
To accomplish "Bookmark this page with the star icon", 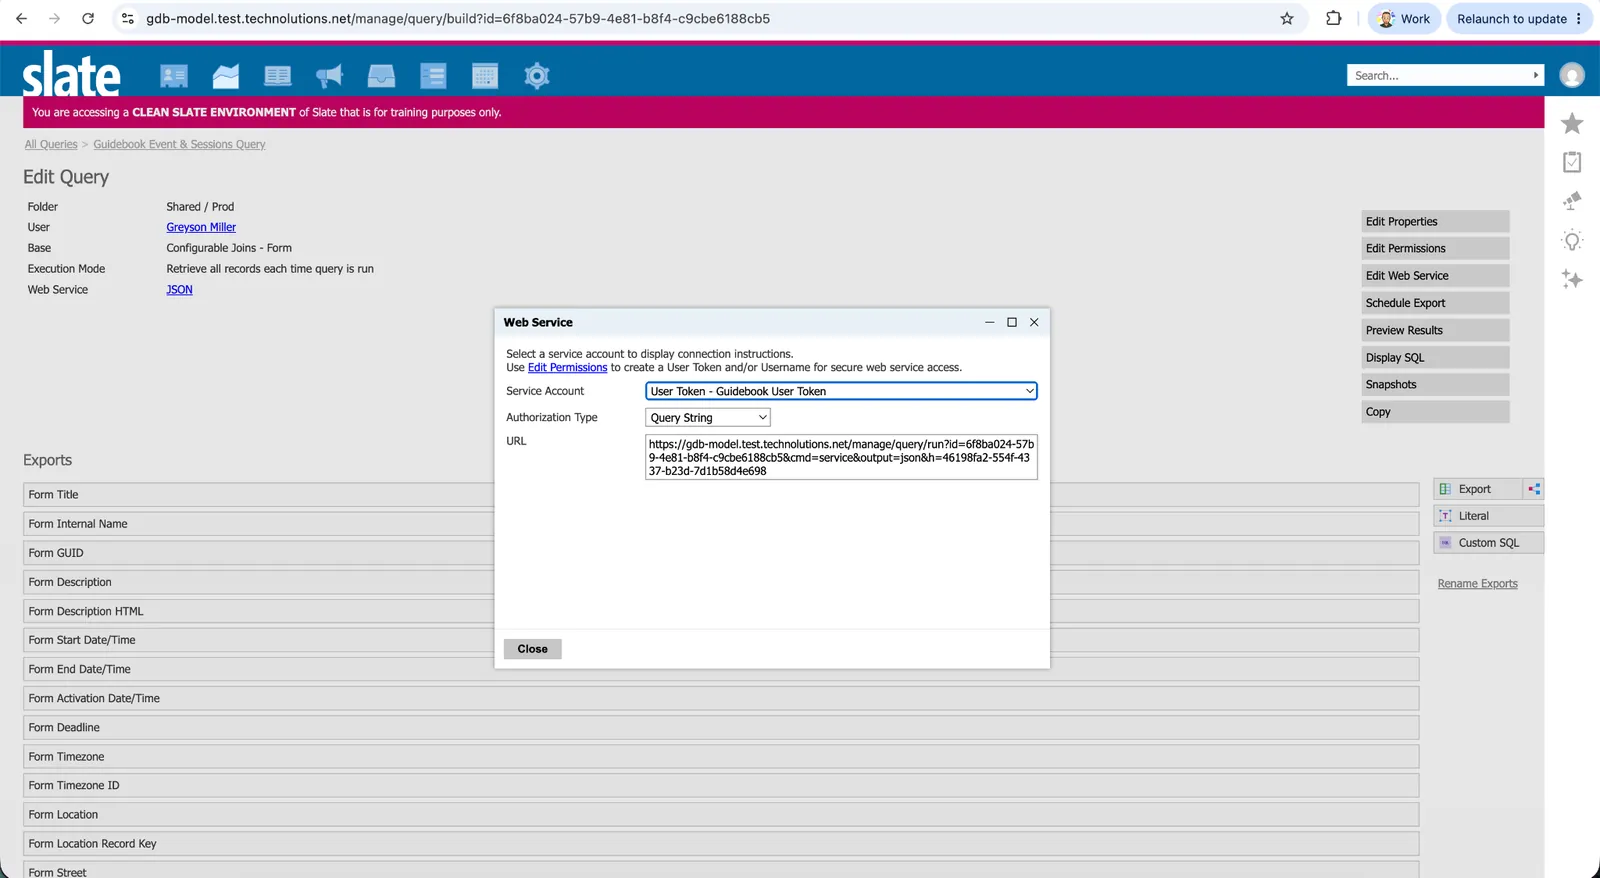I will point(1287,18).
